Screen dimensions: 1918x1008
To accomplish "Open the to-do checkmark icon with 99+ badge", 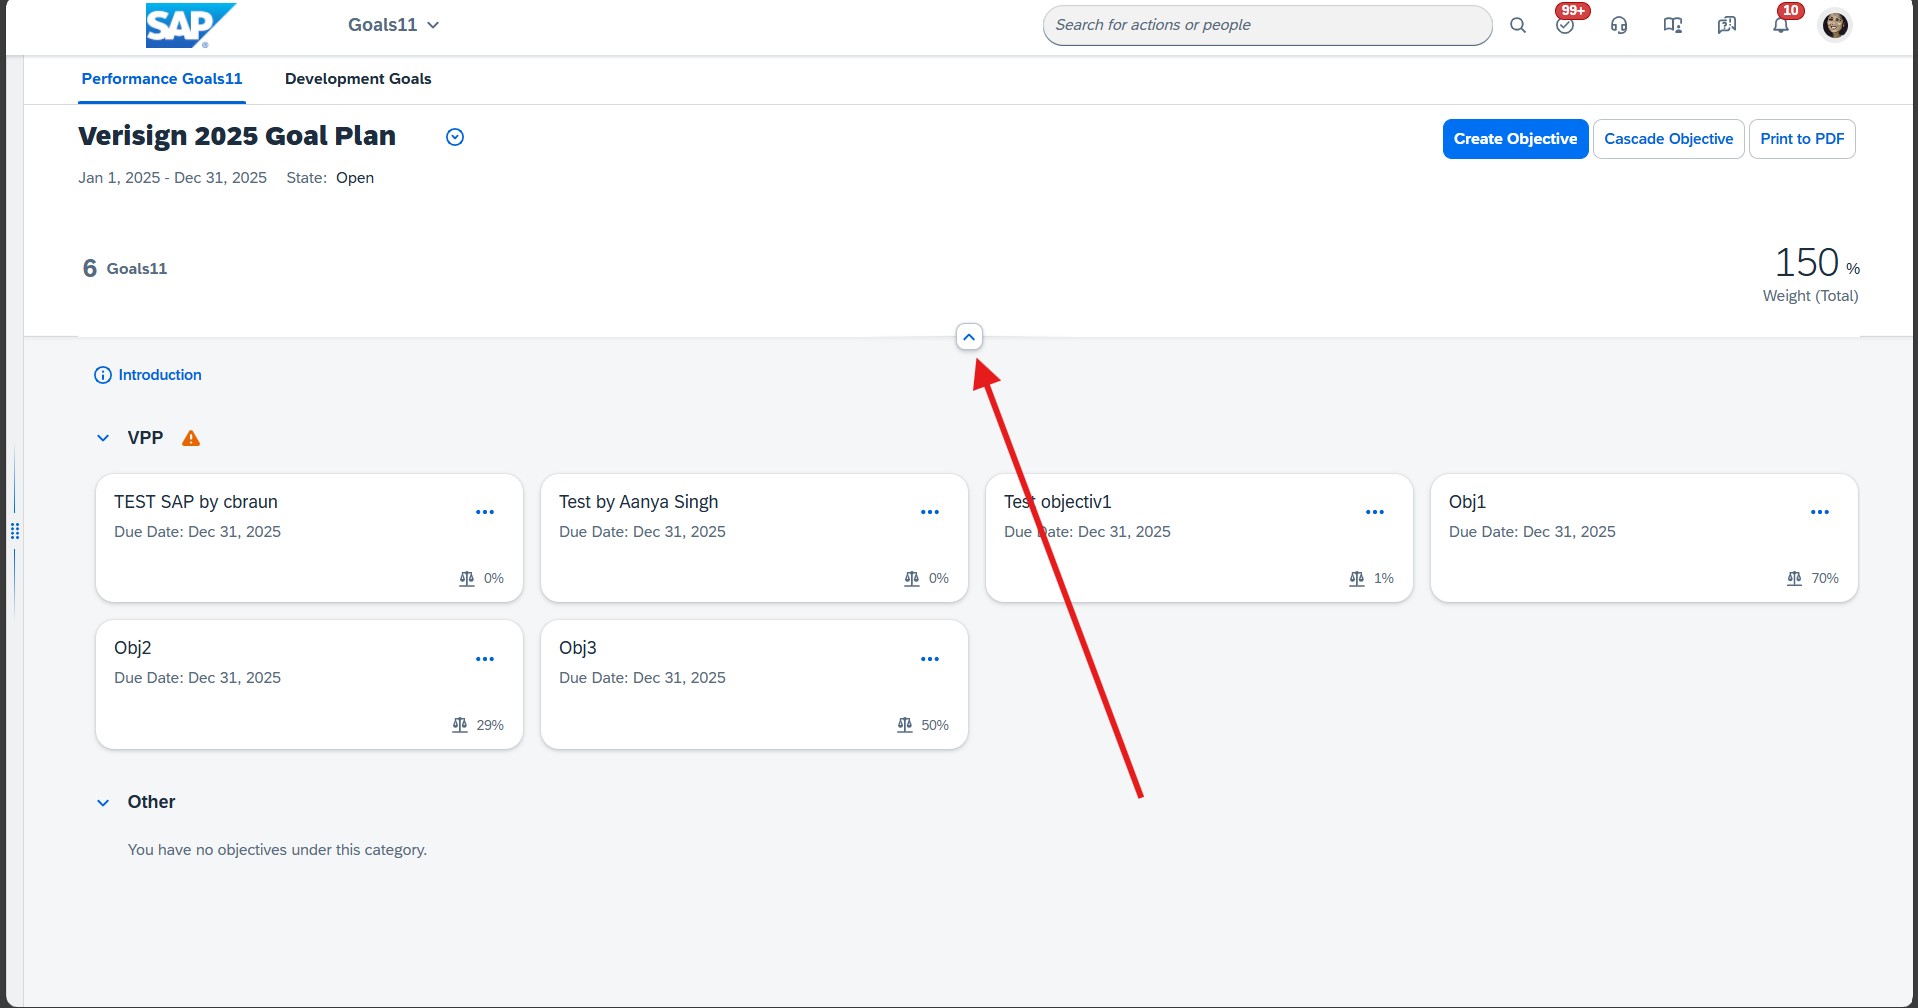I will point(1566,24).
